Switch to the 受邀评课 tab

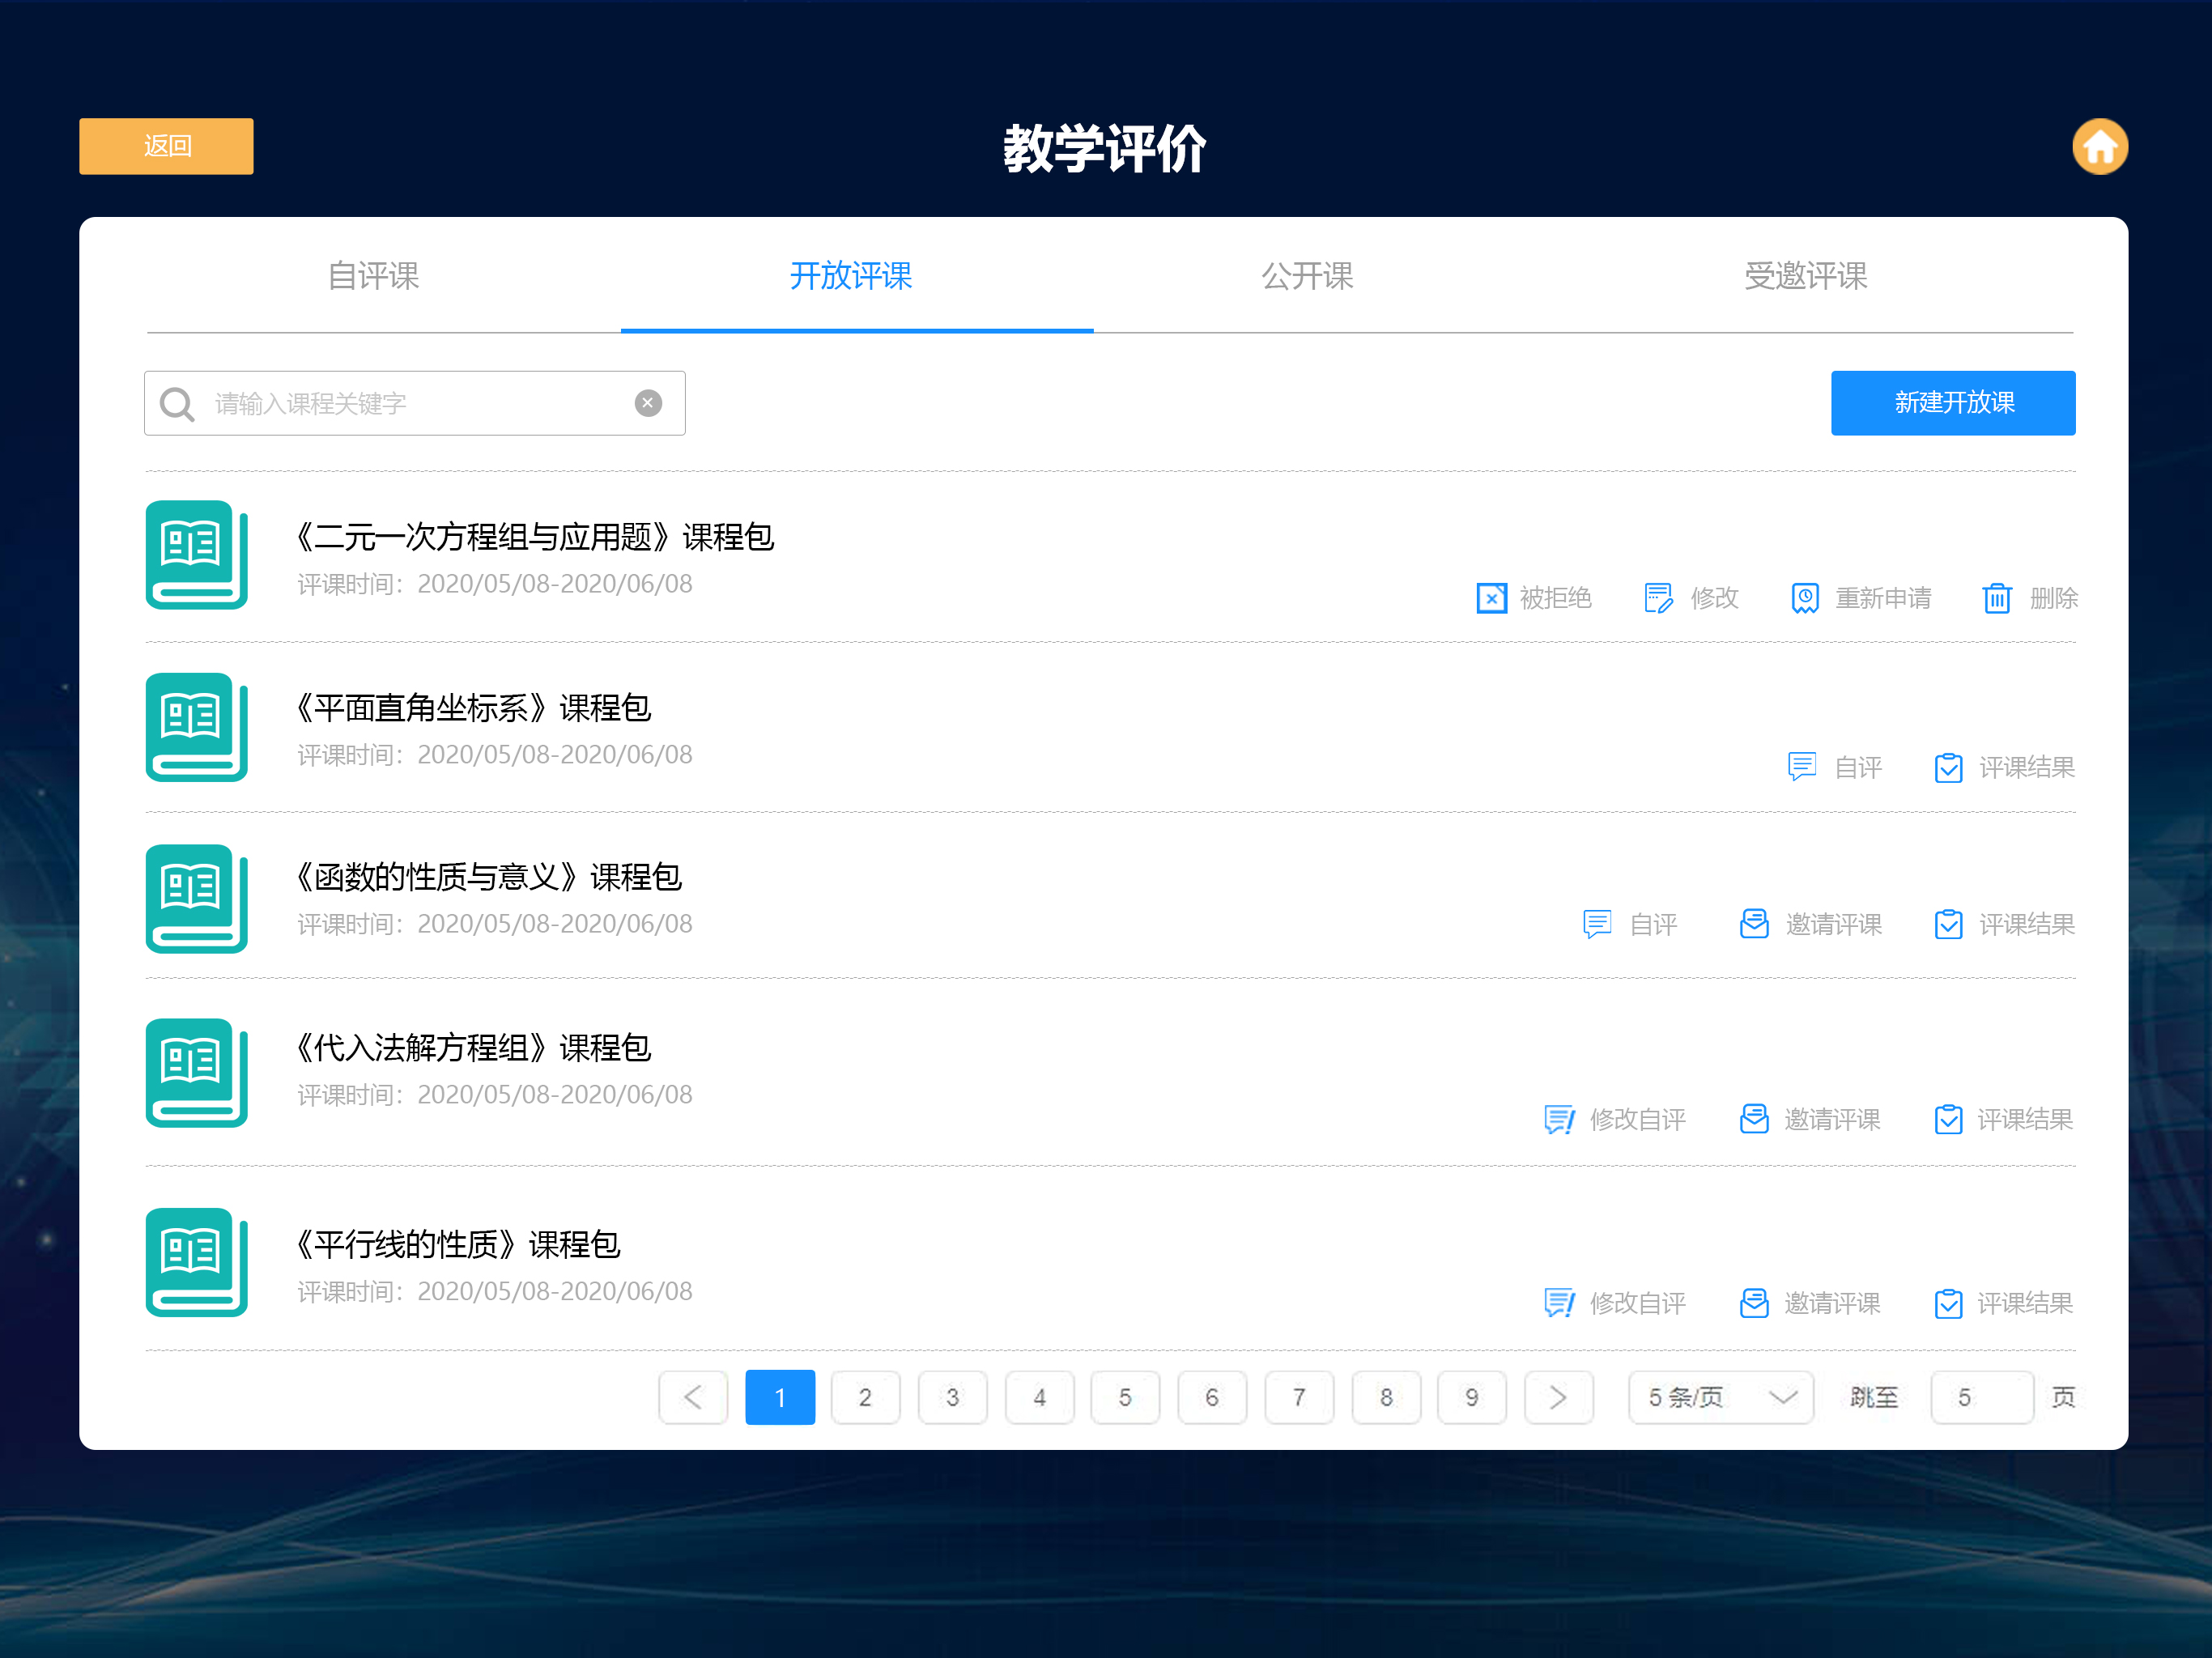tap(1805, 276)
